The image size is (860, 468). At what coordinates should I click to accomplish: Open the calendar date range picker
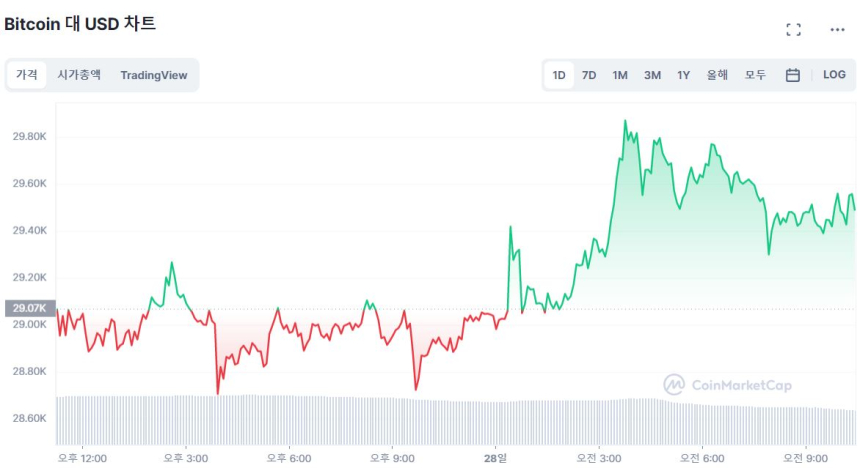click(x=792, y=75)
